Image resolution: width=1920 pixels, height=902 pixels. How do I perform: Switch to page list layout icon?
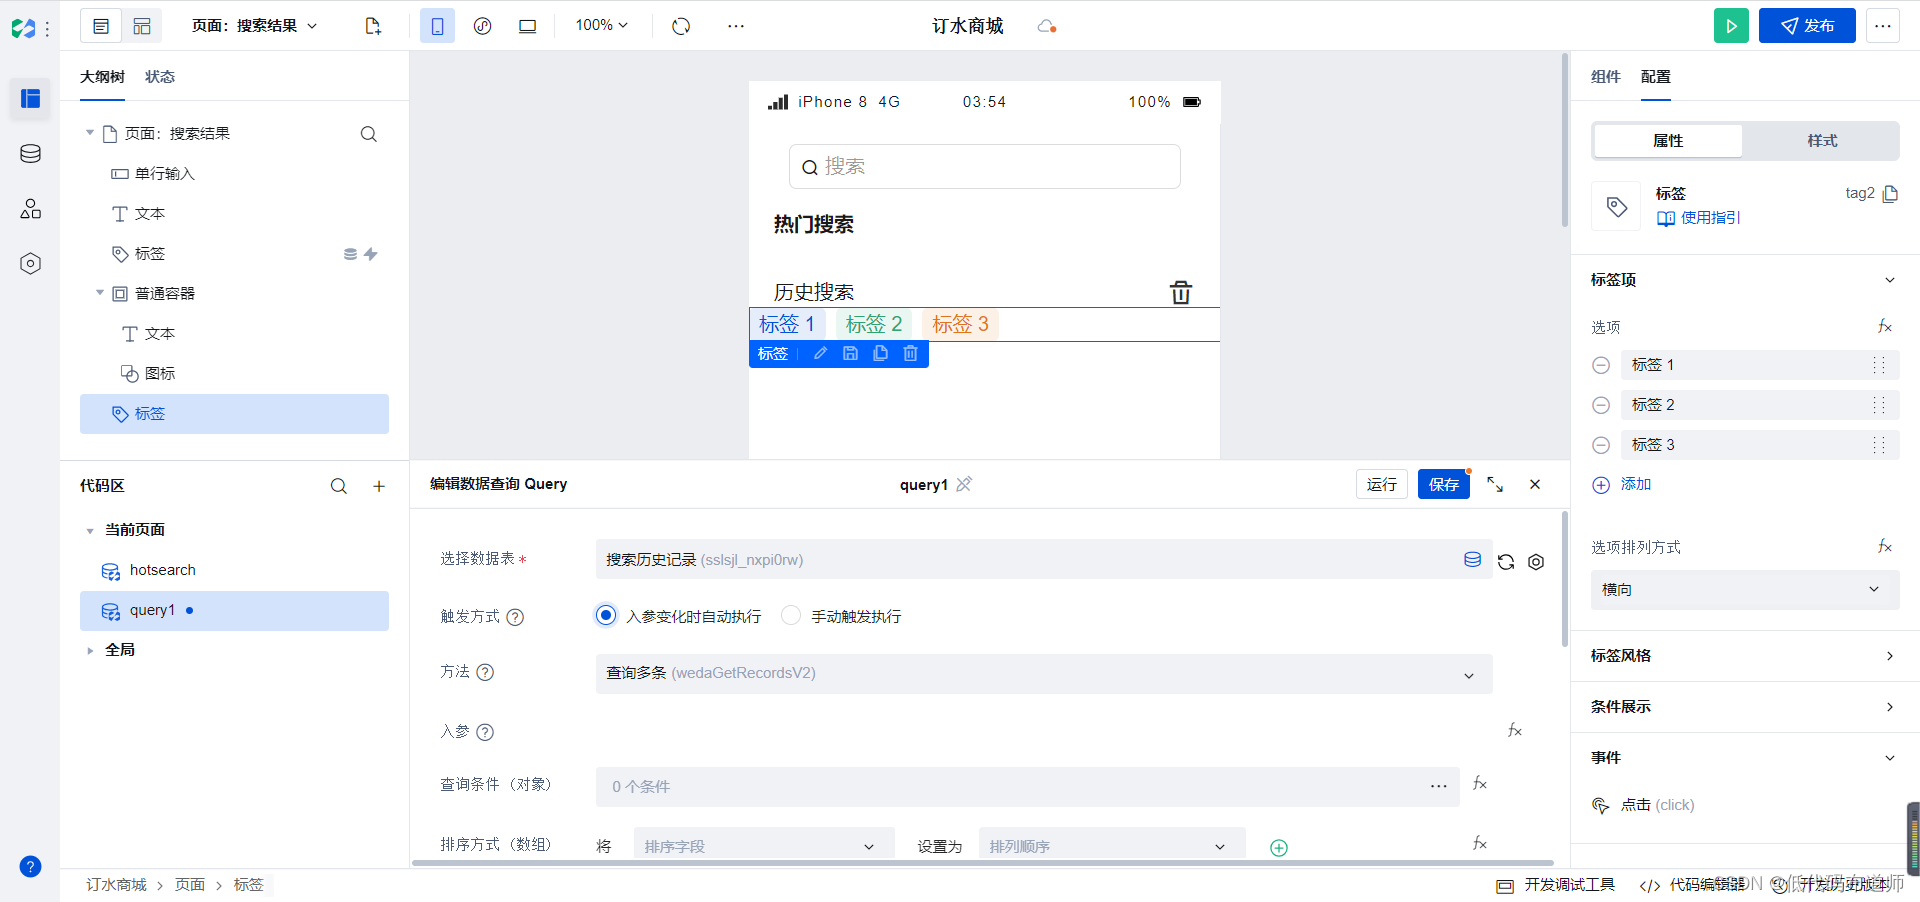pyautogui.click(x=101, y=26)
